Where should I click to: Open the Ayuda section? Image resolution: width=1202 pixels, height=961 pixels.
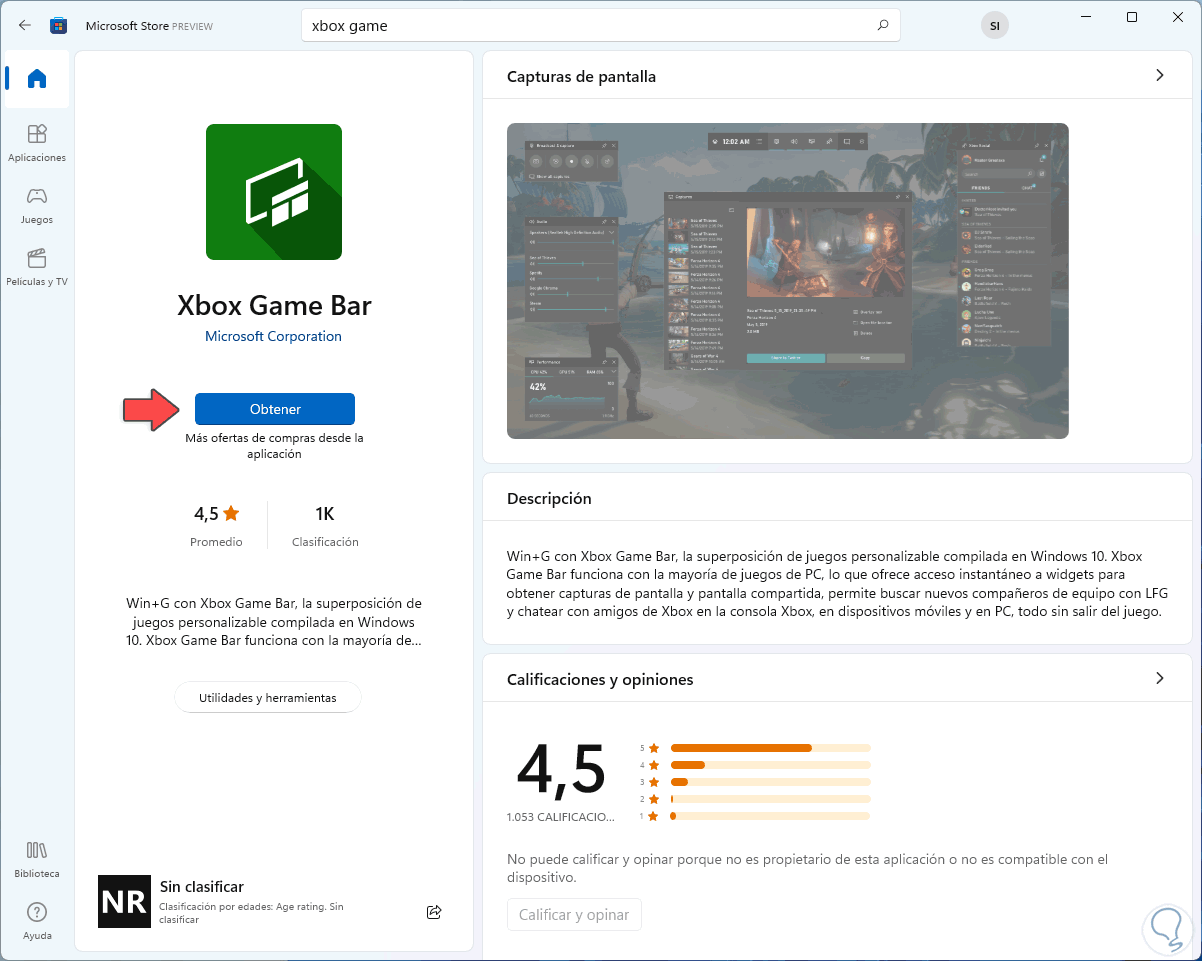point(37,921)
